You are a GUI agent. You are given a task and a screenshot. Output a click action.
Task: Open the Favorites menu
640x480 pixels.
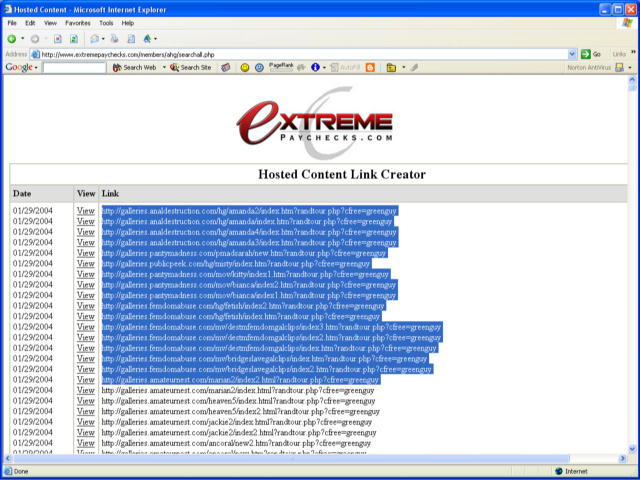77,22
